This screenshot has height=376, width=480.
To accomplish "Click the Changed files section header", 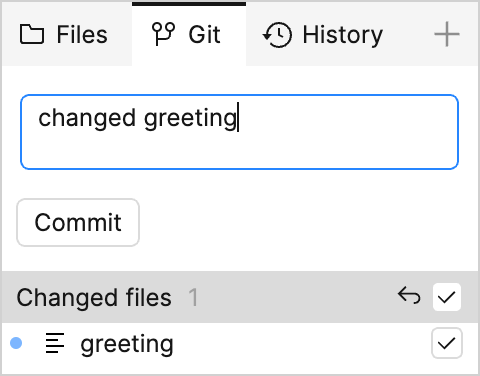I will (240, 297).
